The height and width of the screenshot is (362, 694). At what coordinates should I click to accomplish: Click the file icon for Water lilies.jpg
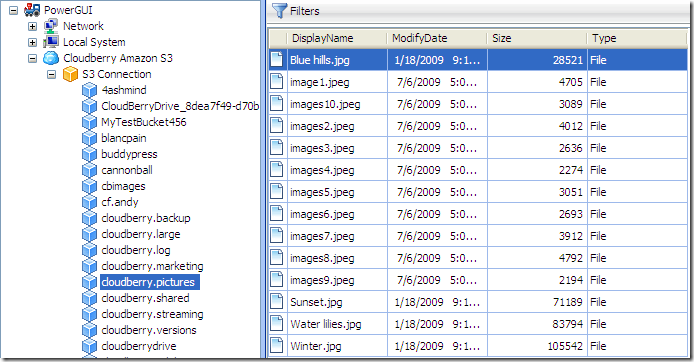277,324
